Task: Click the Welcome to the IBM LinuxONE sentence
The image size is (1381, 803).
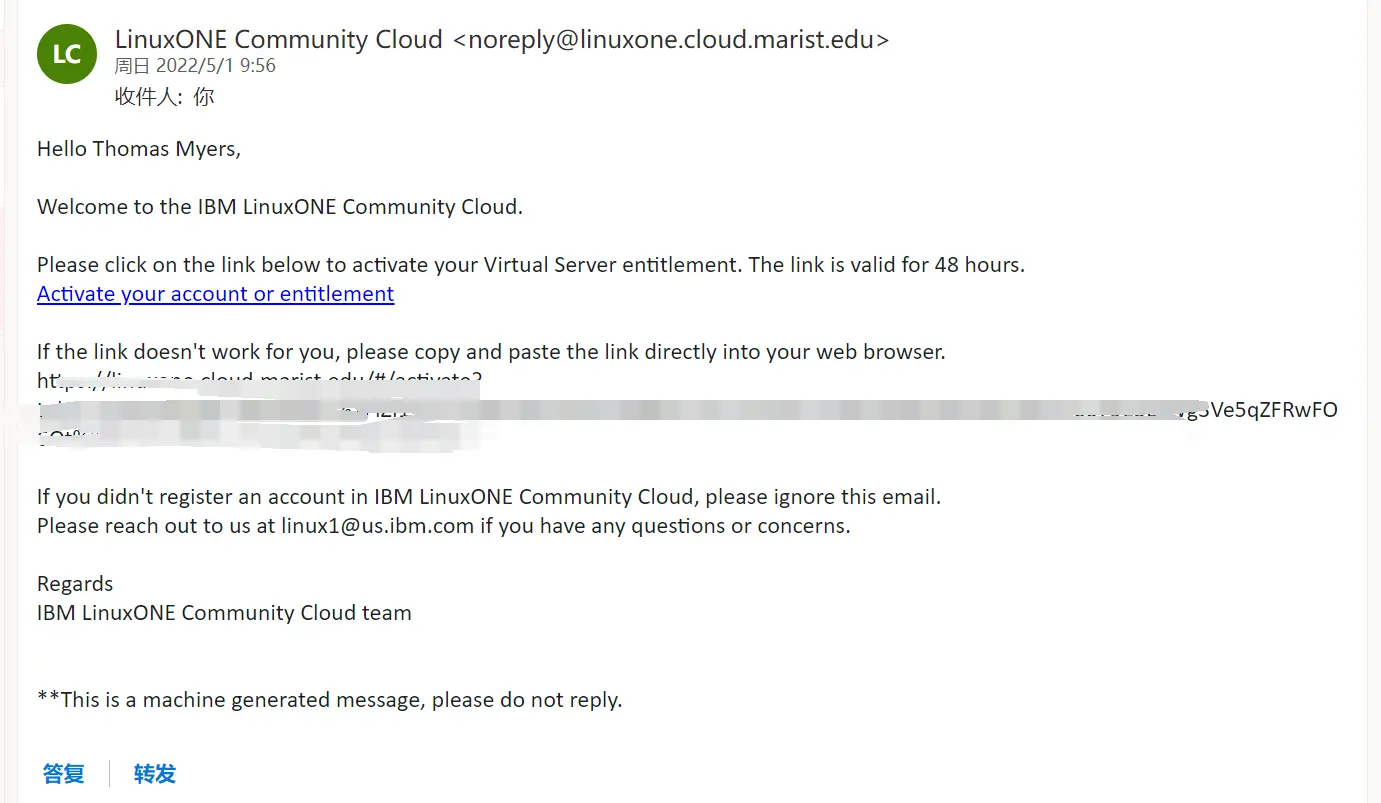Action: tap(280, 207)
